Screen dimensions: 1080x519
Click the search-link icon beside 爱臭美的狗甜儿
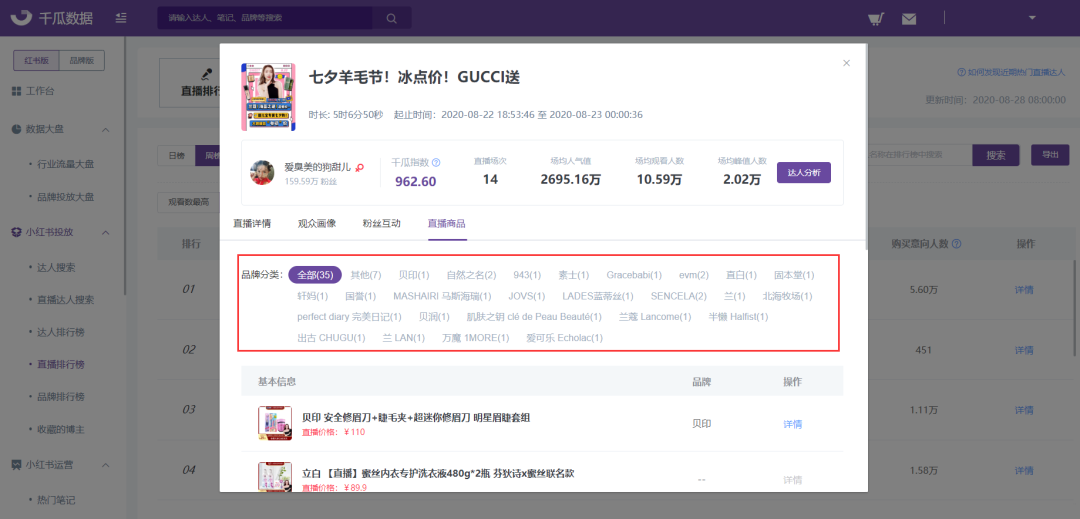coord(360,167)
